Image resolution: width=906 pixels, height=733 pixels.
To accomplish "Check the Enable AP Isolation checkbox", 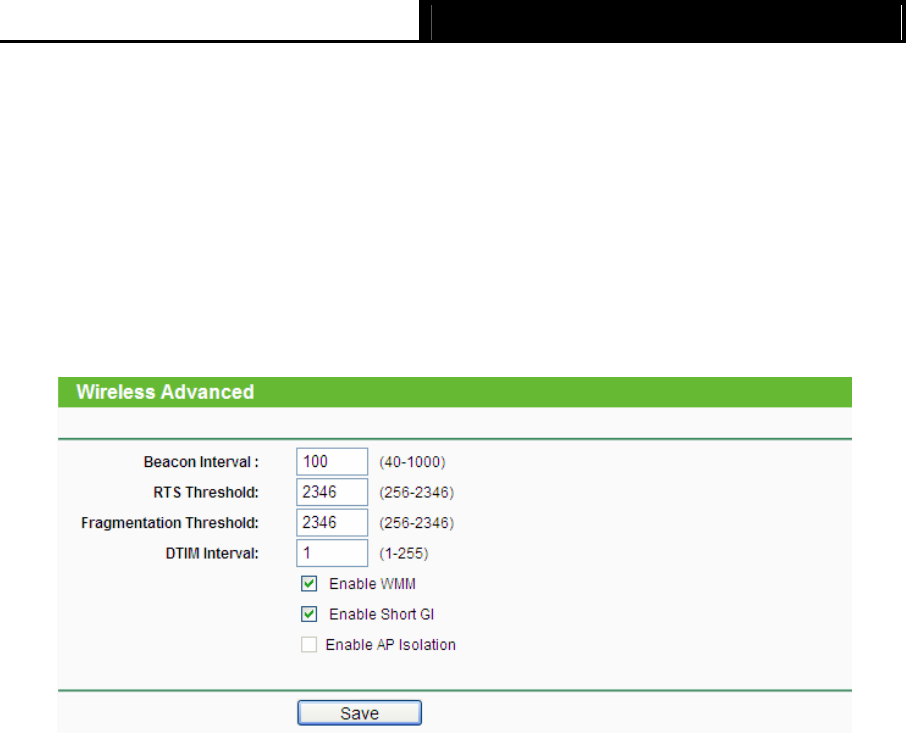I will click(x=309, y=645).
